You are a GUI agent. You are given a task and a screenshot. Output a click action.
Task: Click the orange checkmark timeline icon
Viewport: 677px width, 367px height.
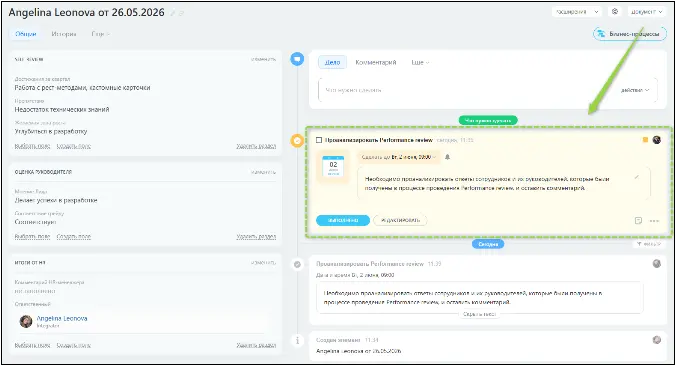297,140
